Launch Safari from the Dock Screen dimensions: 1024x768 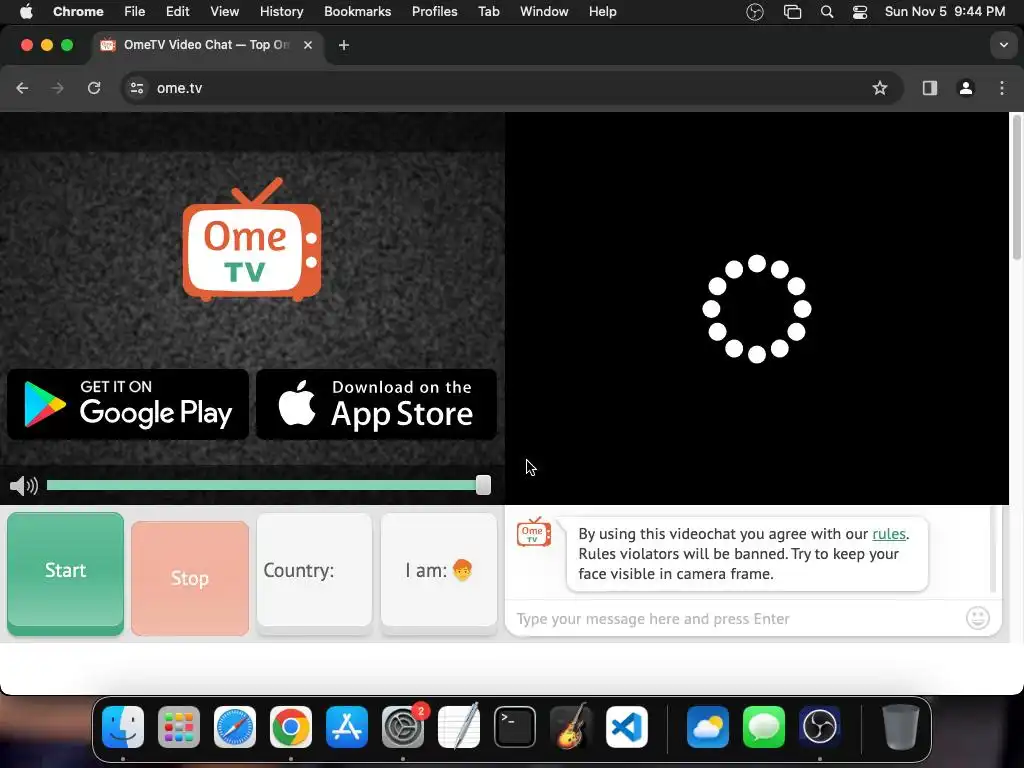click(x=234, y=727)
